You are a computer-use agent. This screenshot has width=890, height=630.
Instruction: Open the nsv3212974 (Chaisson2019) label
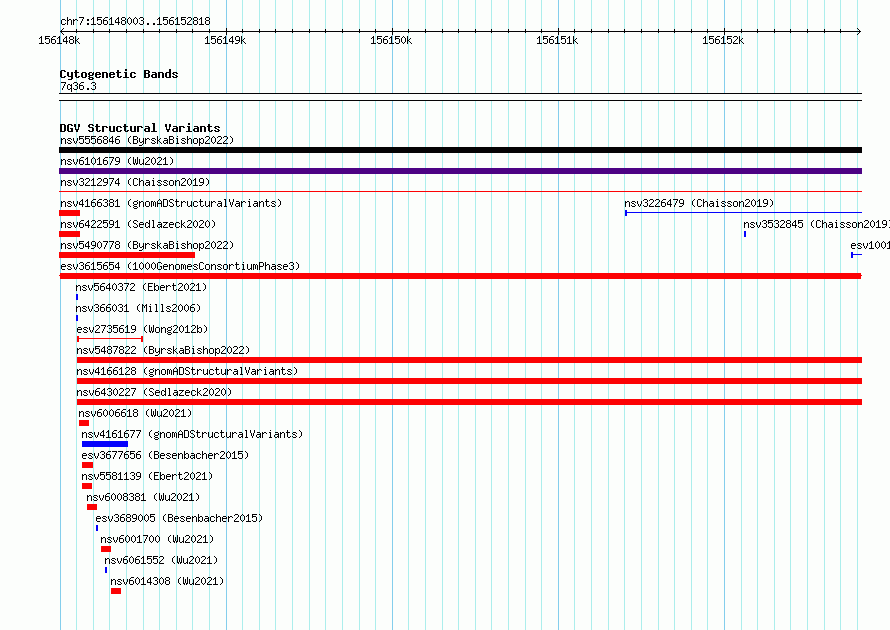point(135,182)
